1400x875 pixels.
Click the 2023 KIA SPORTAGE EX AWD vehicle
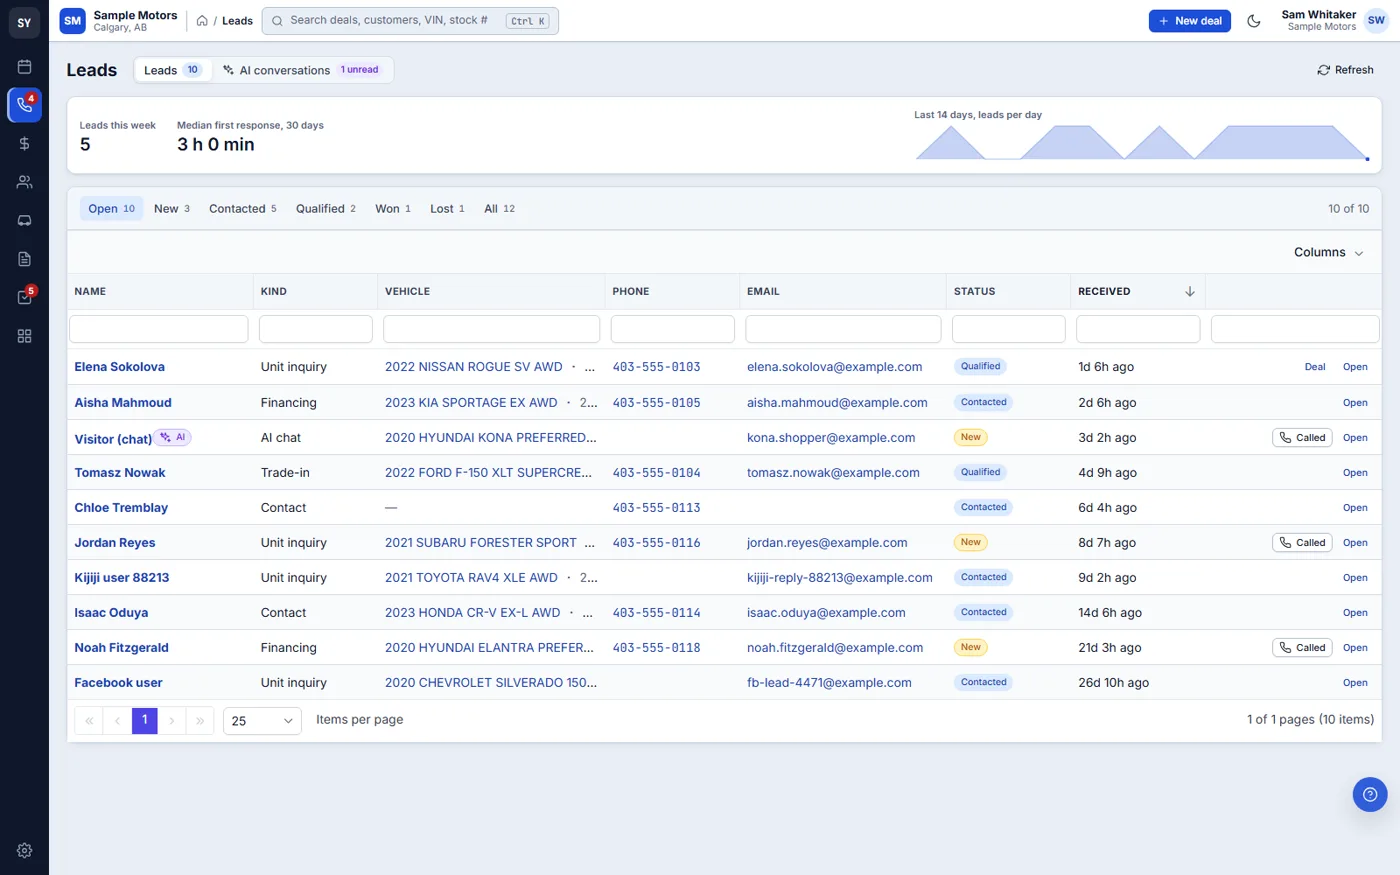pyautogui.click(x=471, y=403)
